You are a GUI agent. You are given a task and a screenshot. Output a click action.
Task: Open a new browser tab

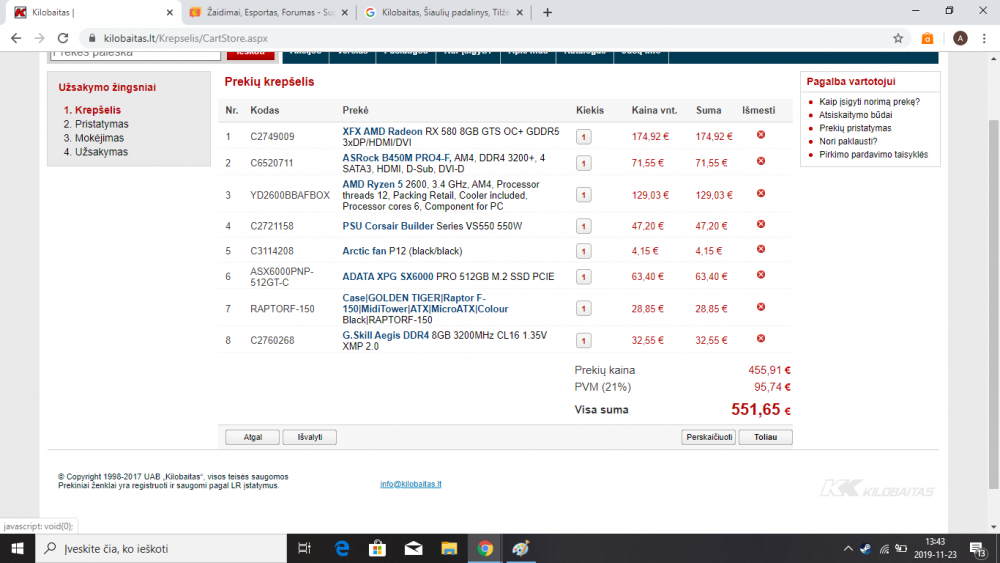pyautogui.click(x=547, y=12)
